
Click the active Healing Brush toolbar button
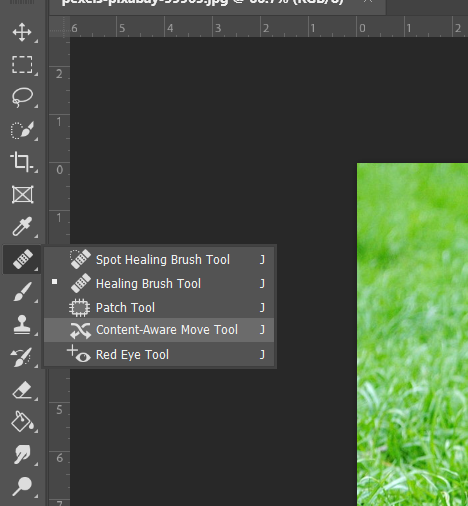click(22, 259)
